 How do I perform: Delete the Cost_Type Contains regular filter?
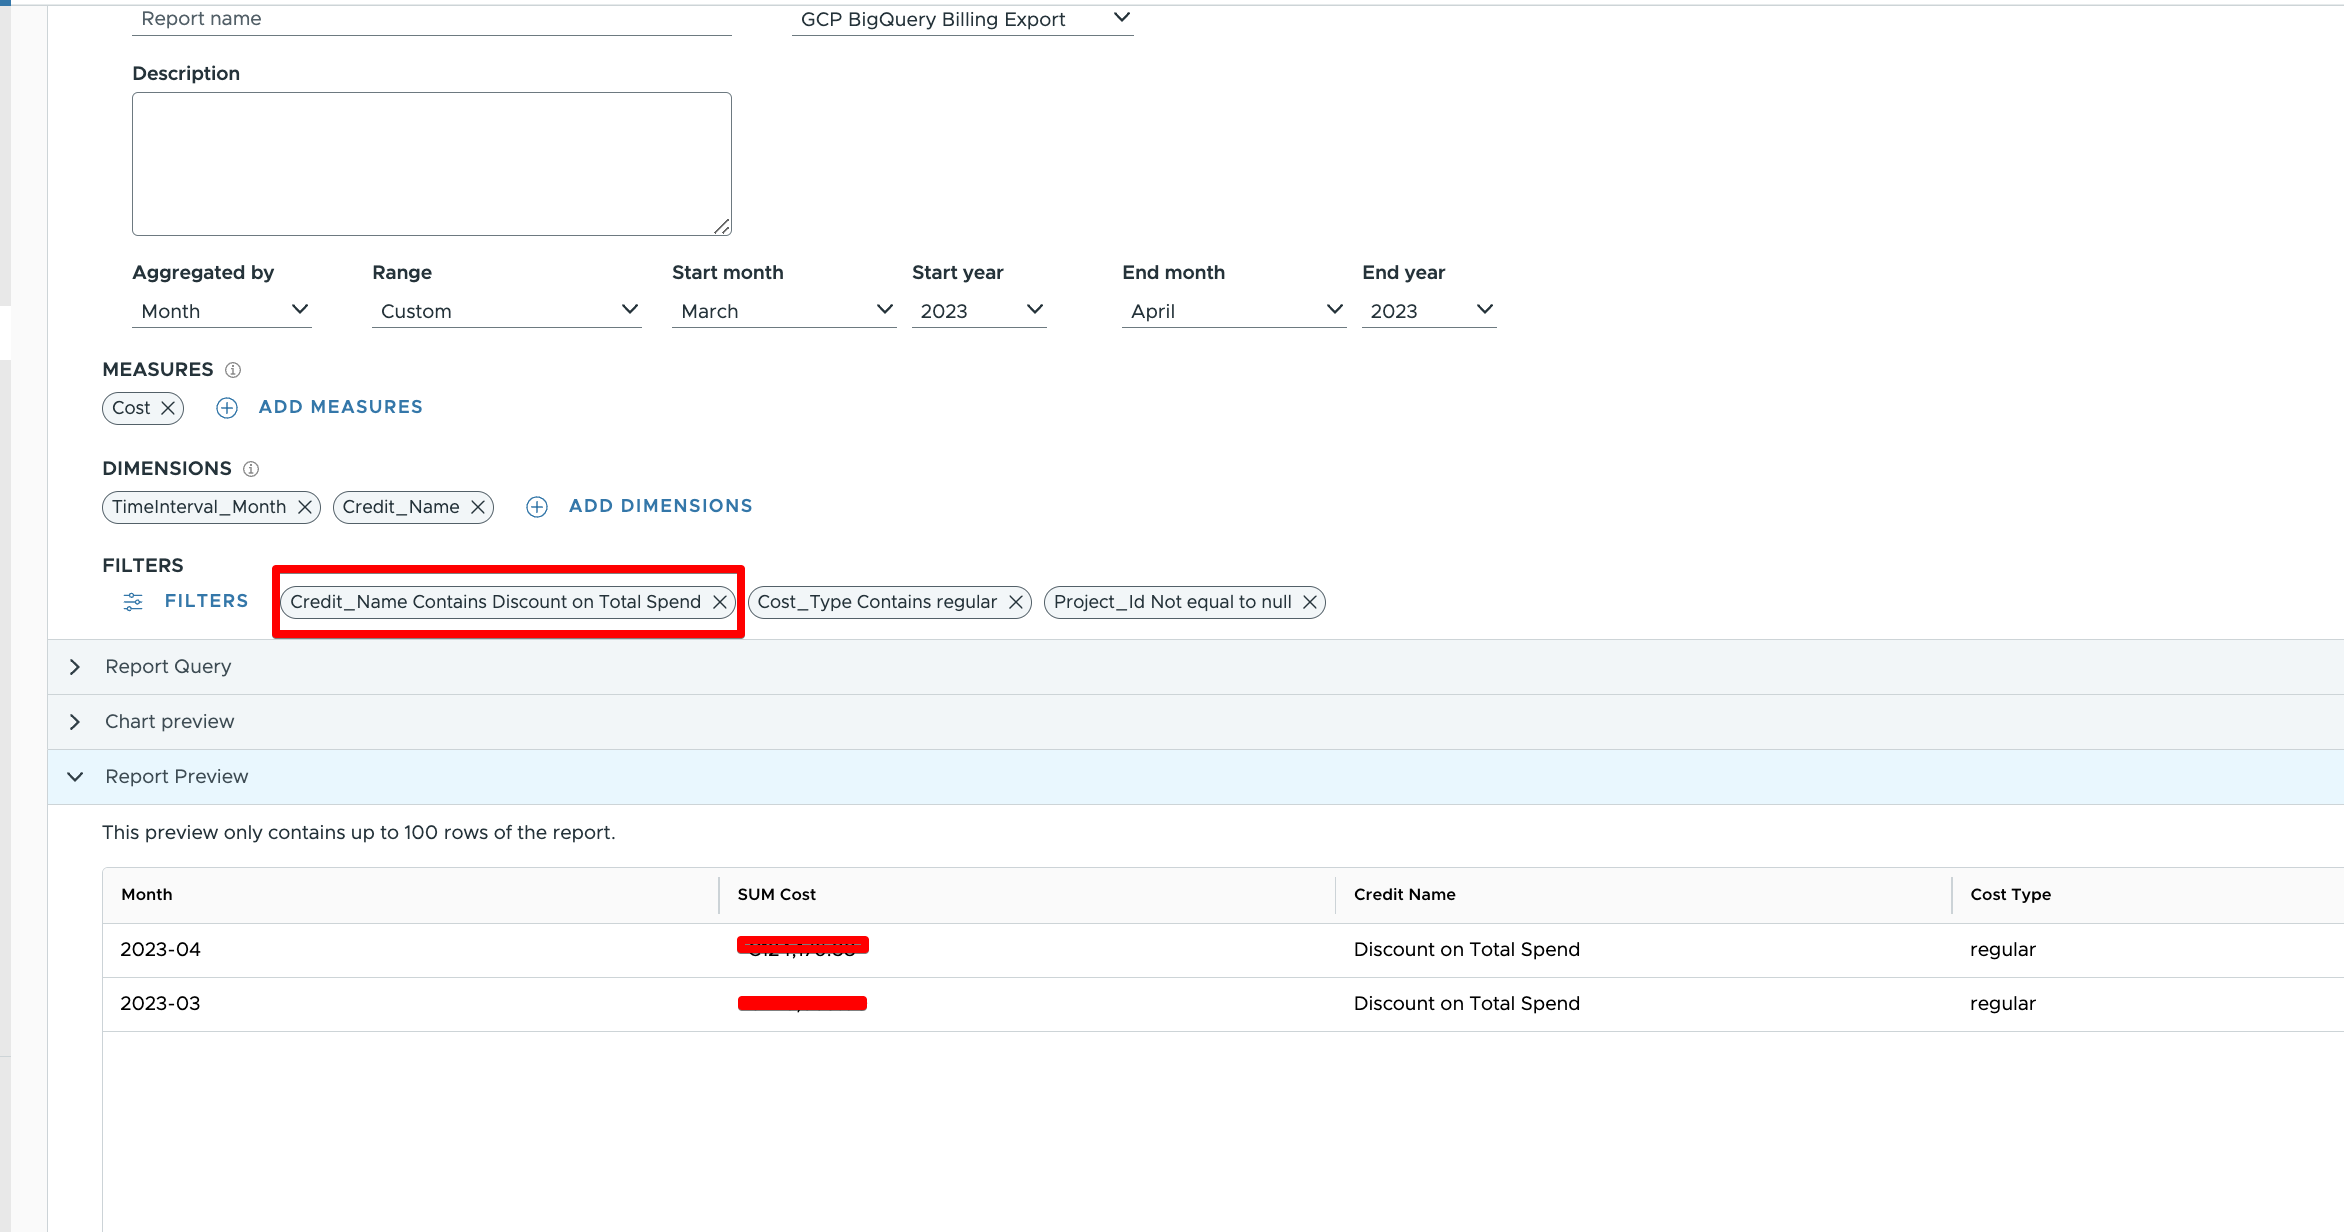click(1016, 602)
